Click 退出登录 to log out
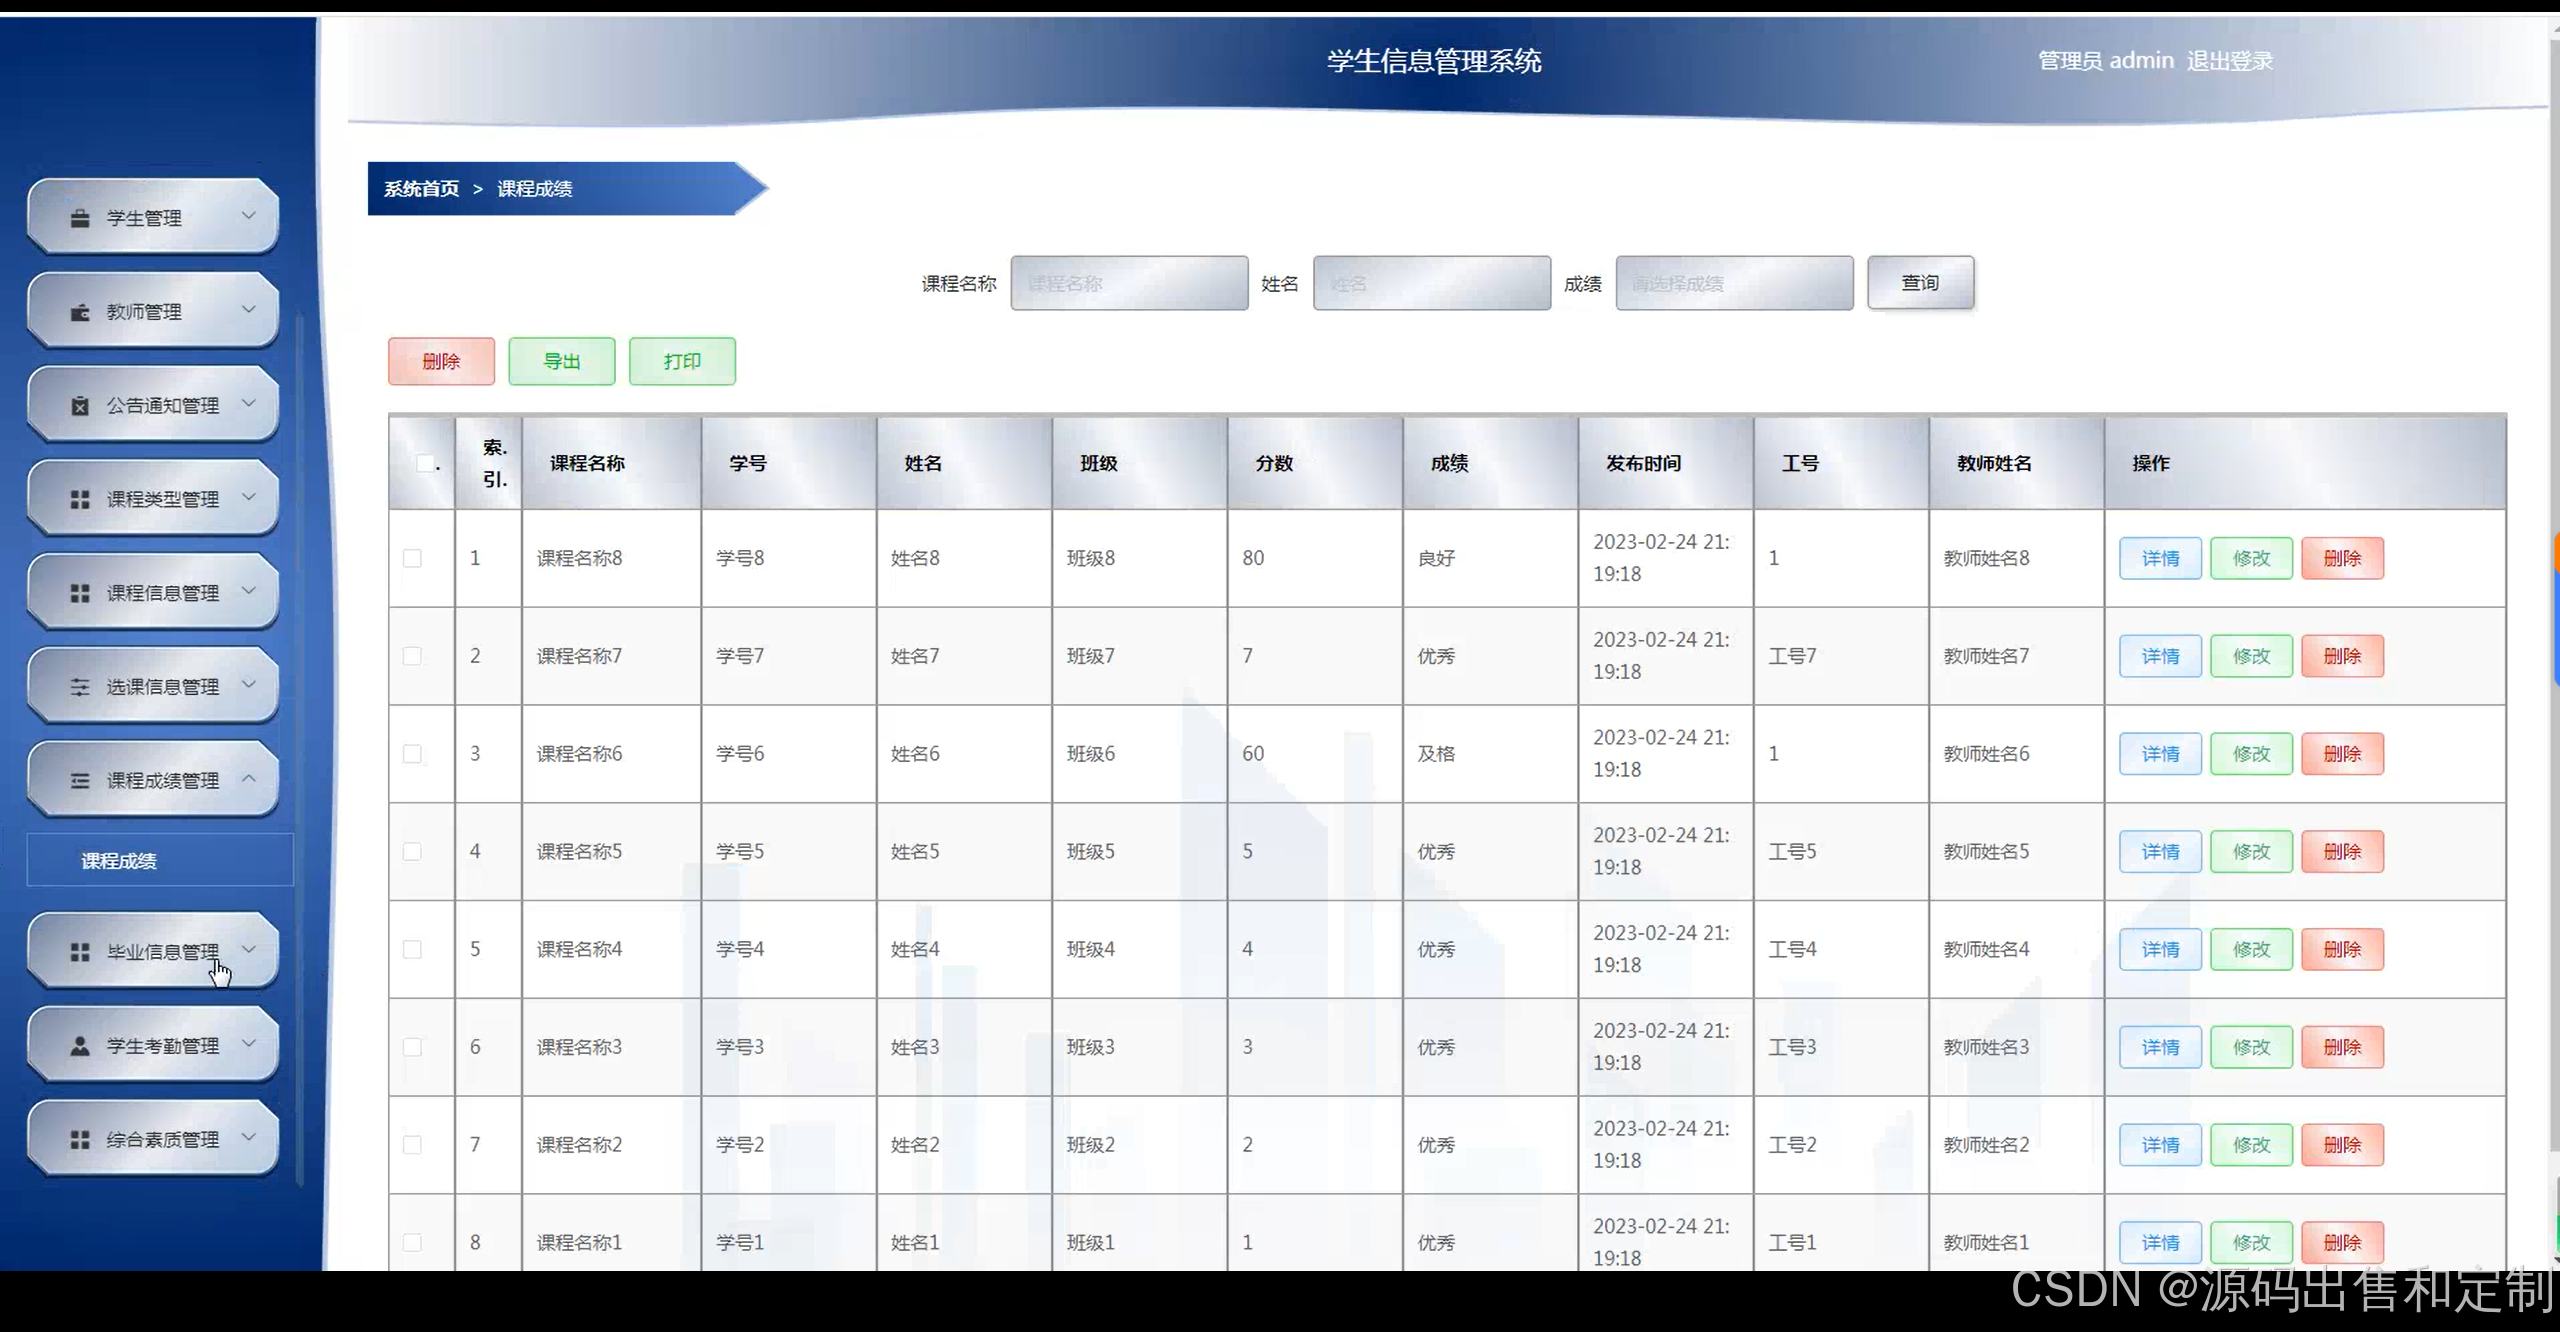This screenshot has height=1332, width=2560. (2229, 61)
